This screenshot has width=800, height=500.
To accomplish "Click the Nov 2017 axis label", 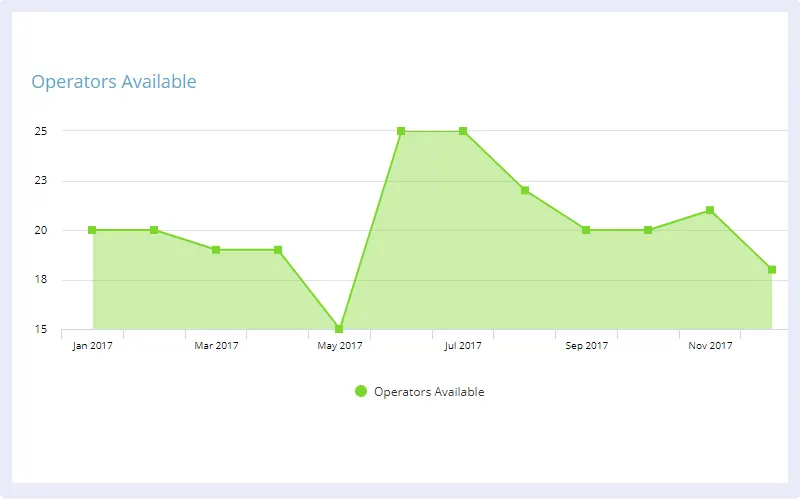I will click(x=710, y=345).
